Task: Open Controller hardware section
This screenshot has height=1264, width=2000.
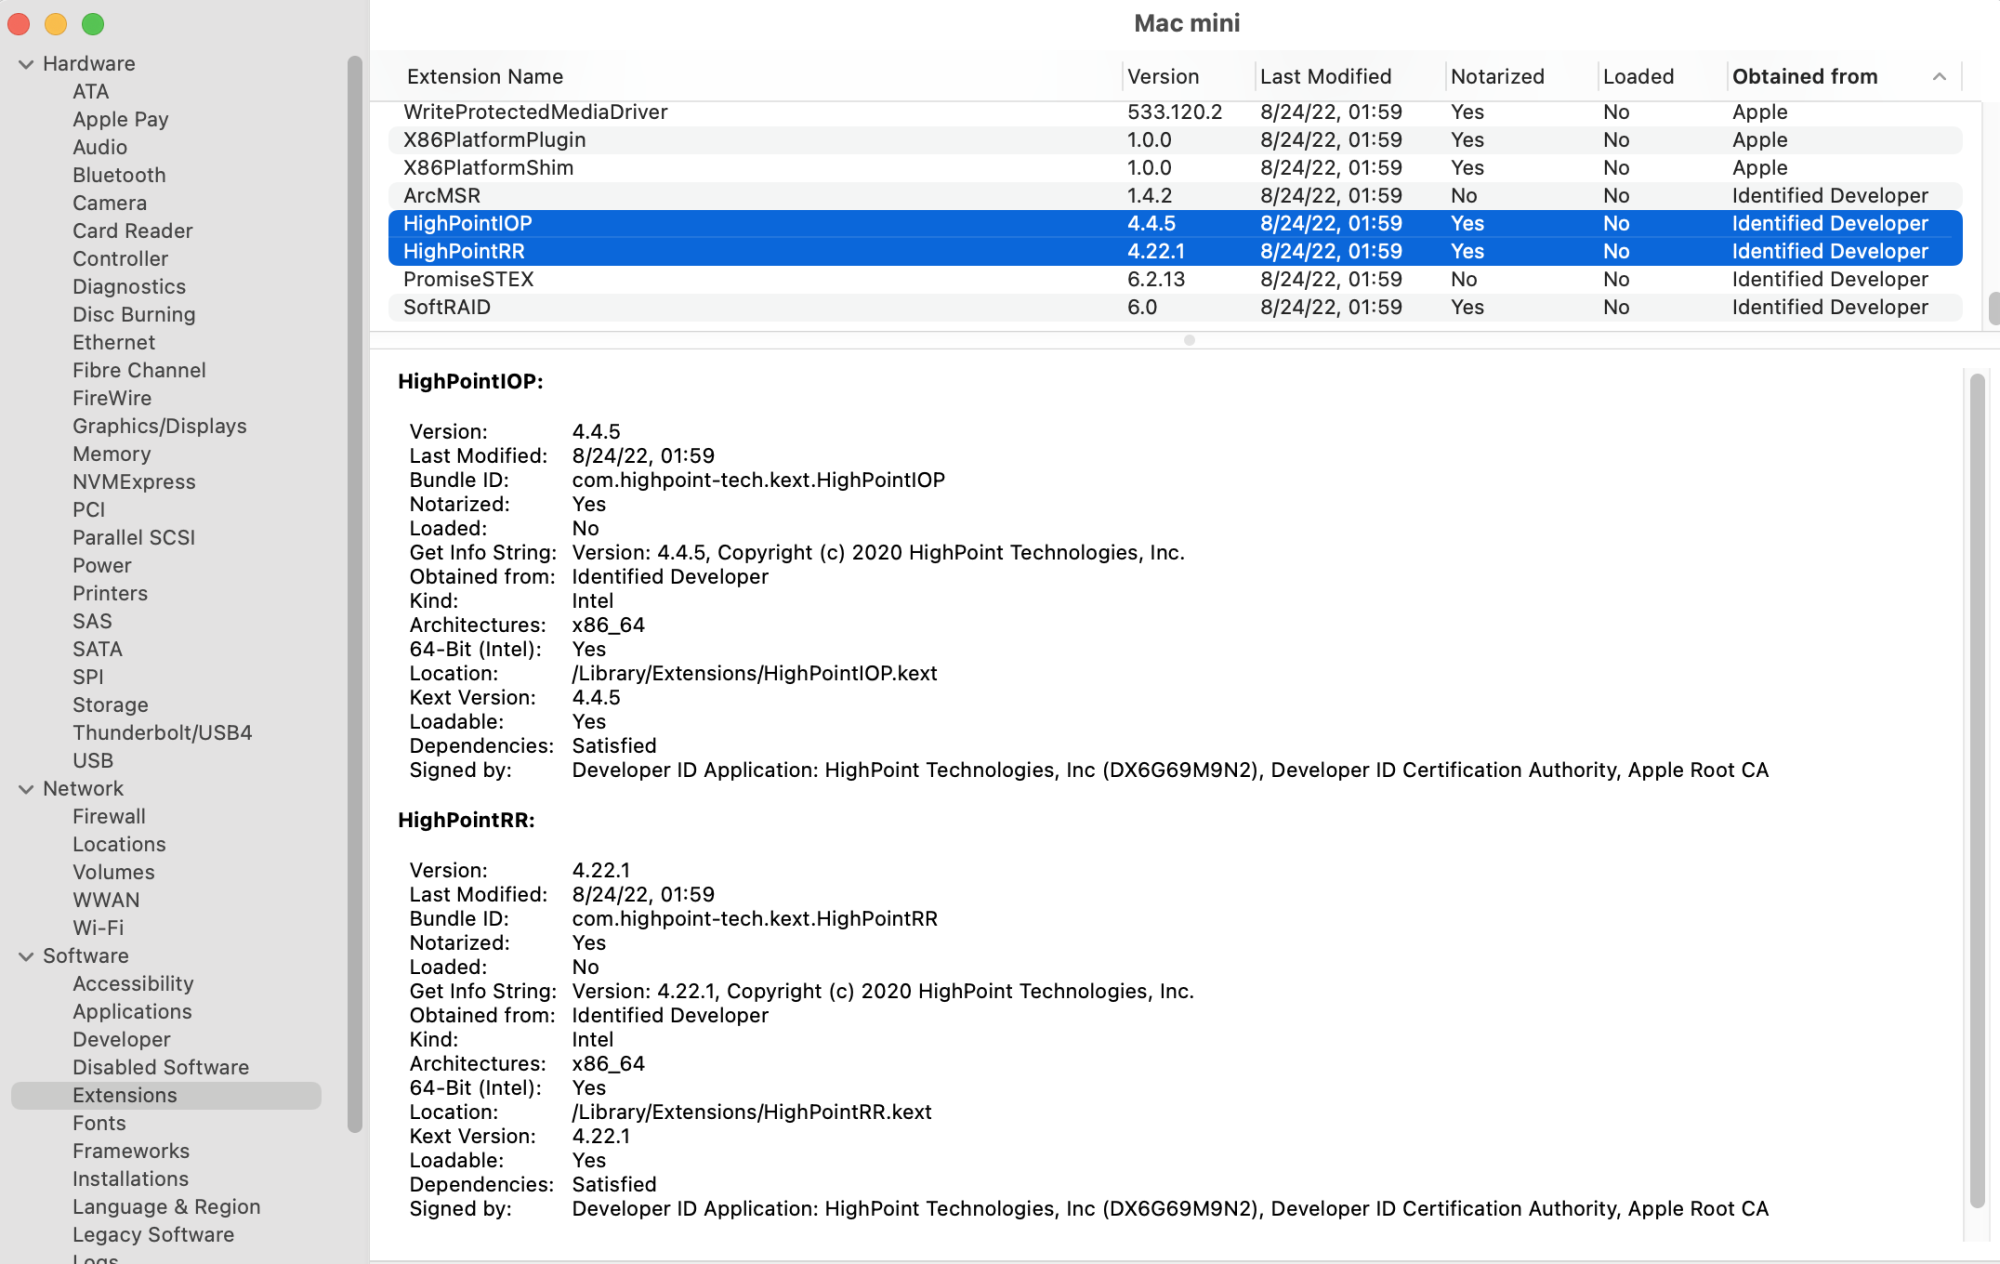Action: 120,259
